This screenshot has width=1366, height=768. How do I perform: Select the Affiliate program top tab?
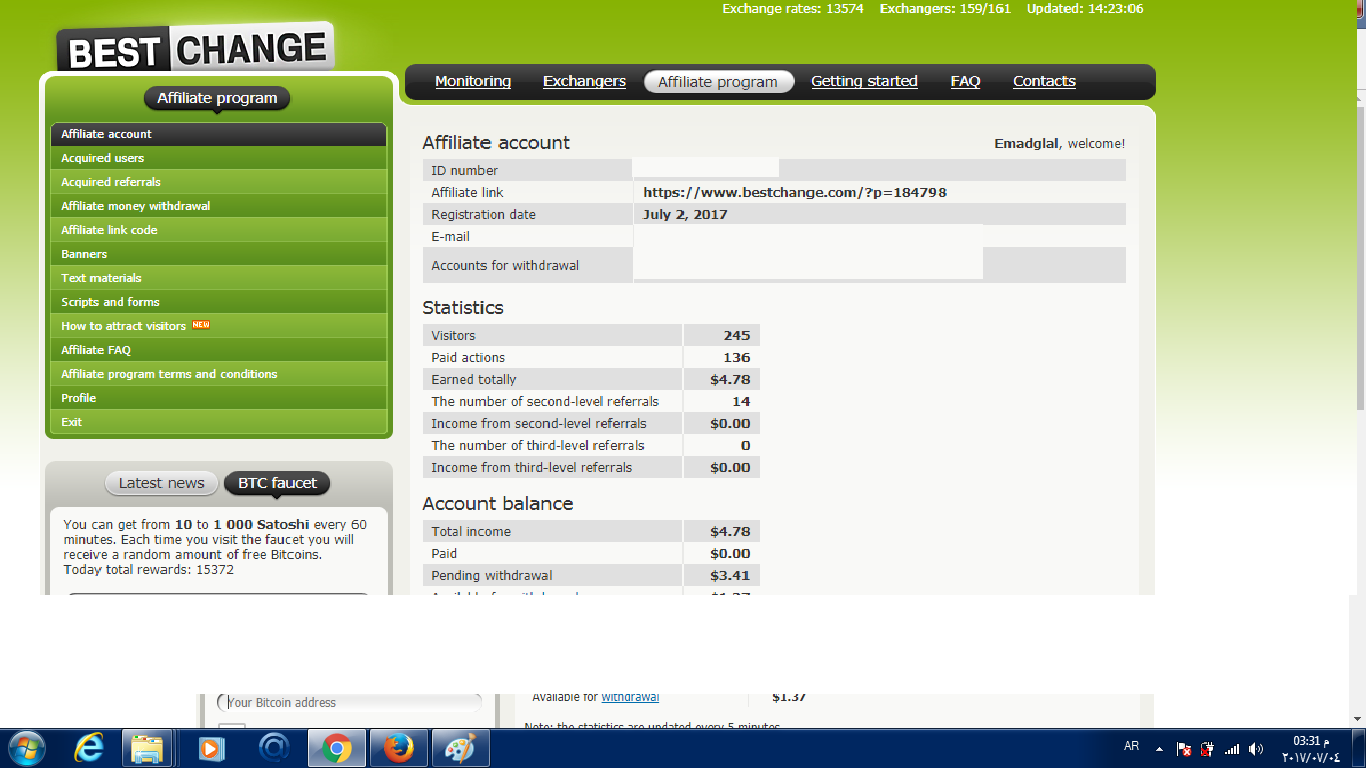(x=718, y=82)
